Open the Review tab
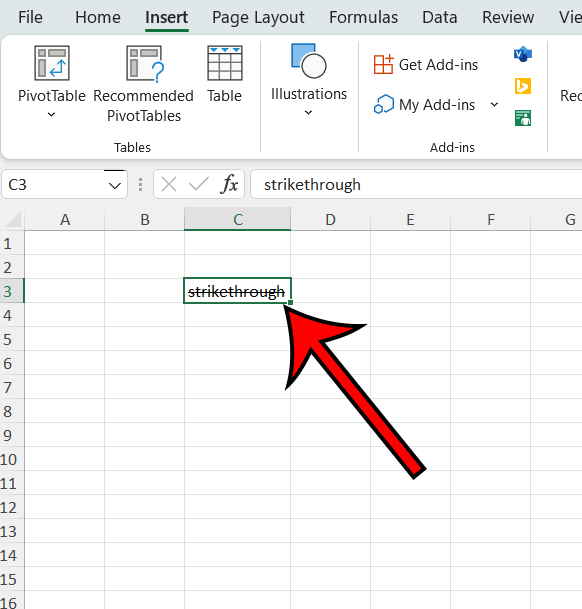582x609 pixels. (x=508, y=17)
